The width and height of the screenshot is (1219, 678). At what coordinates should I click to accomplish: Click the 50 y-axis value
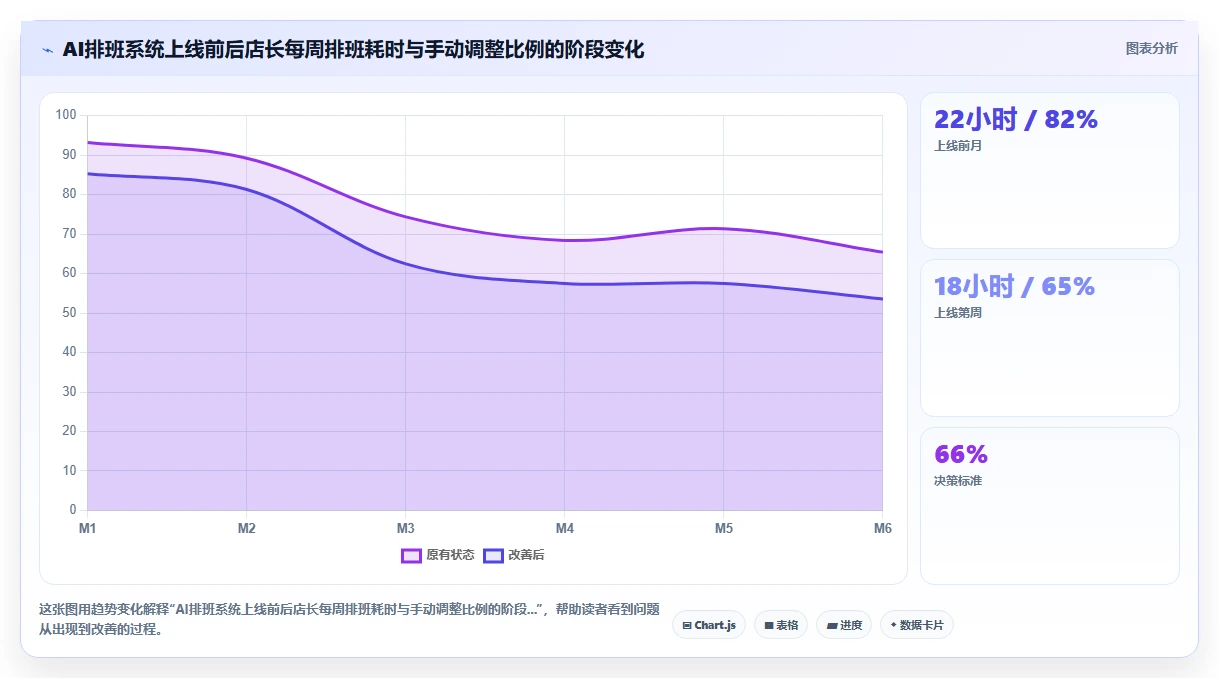point(69,313)
